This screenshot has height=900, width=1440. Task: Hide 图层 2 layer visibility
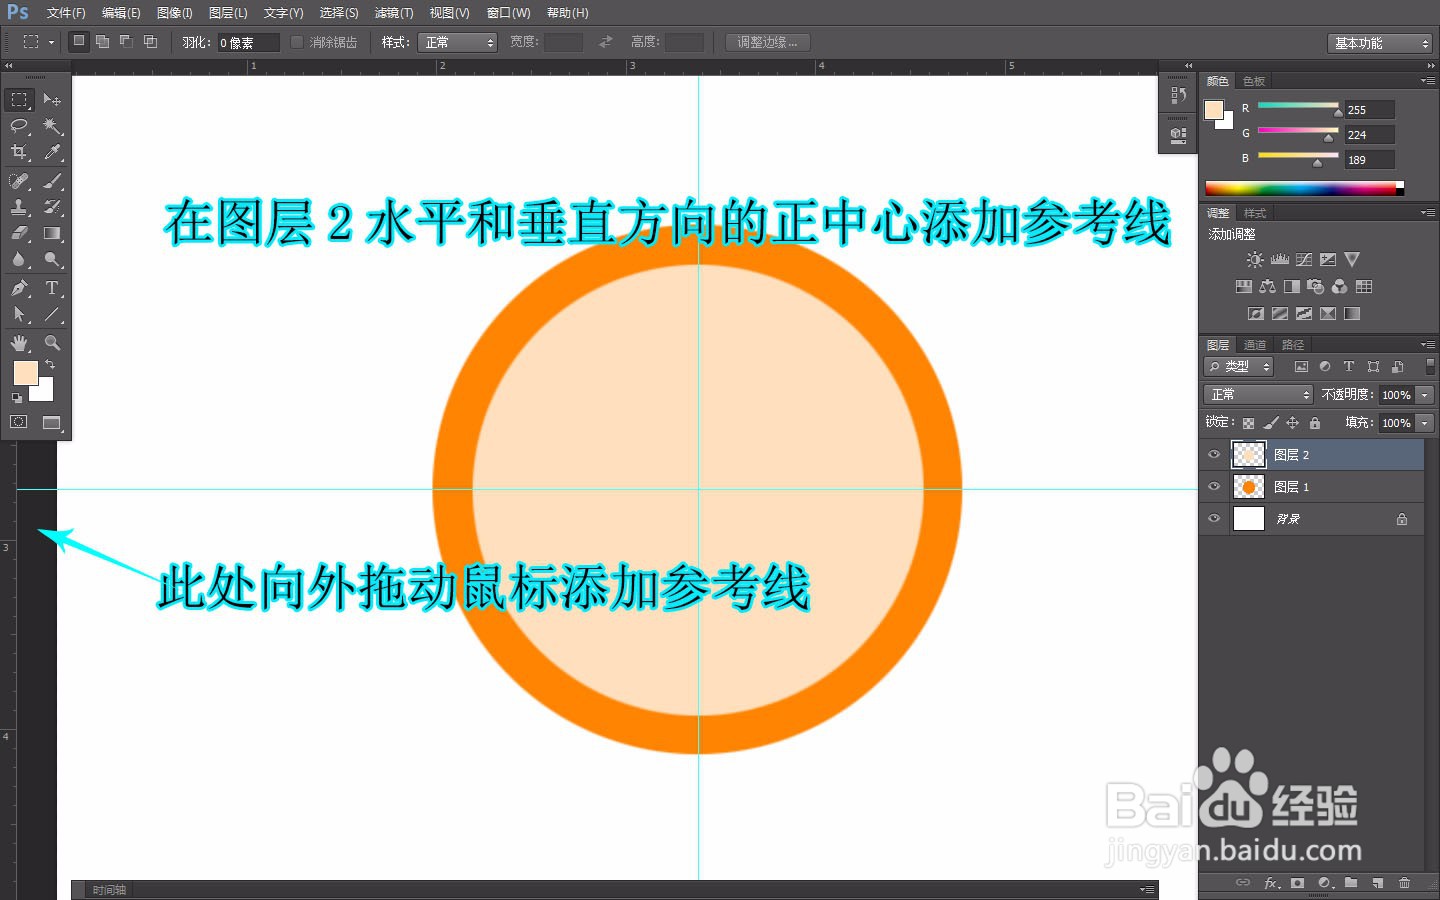1214,455
